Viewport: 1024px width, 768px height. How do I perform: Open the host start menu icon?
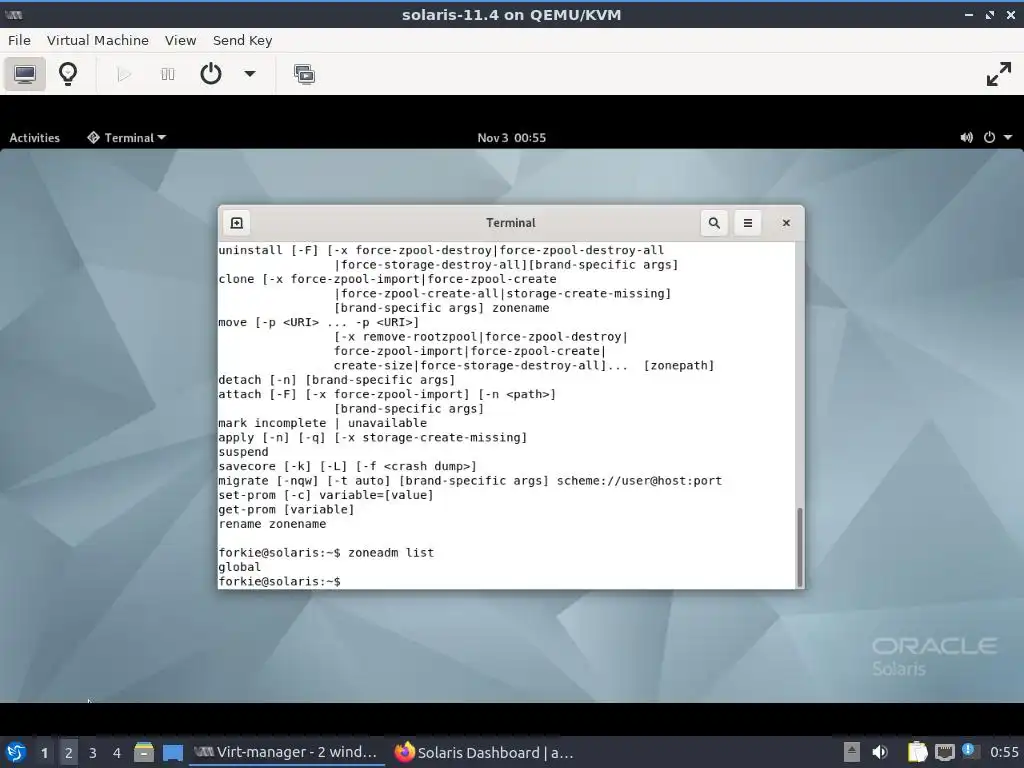[16, 752]
